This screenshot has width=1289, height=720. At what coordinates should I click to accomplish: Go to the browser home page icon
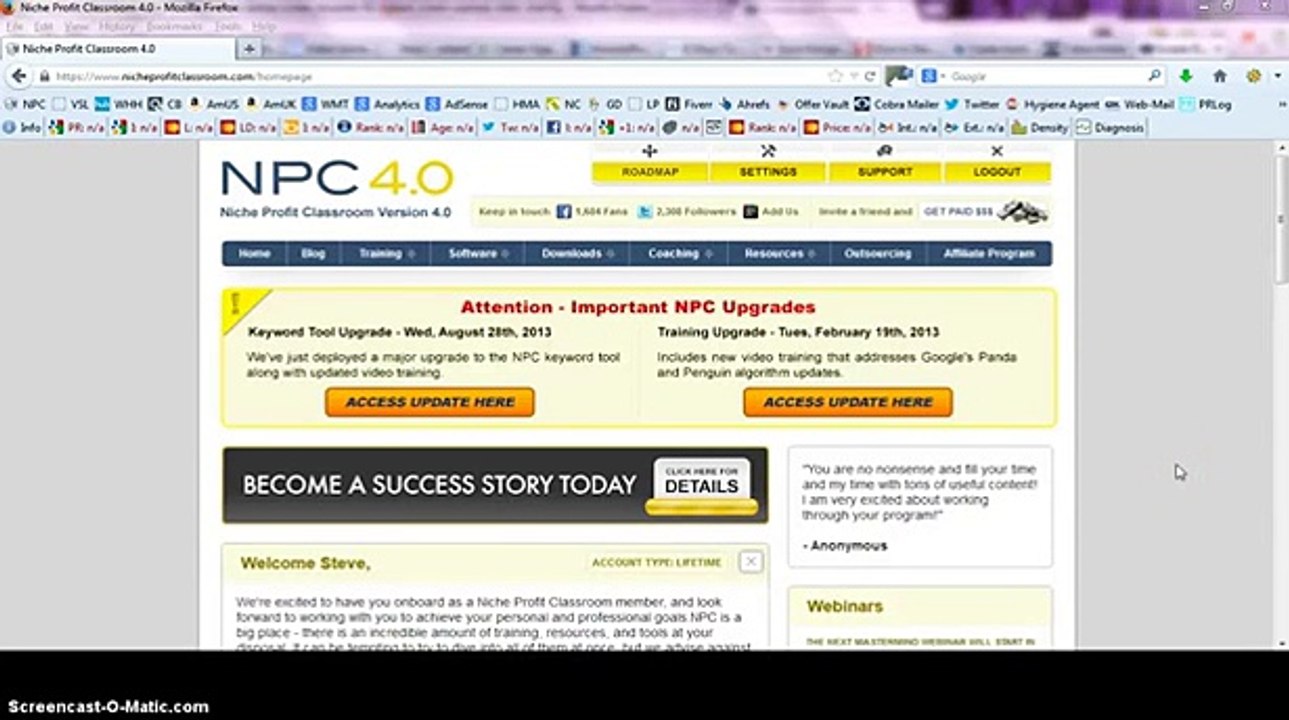pyautogui.click(x=1219, y=76)
